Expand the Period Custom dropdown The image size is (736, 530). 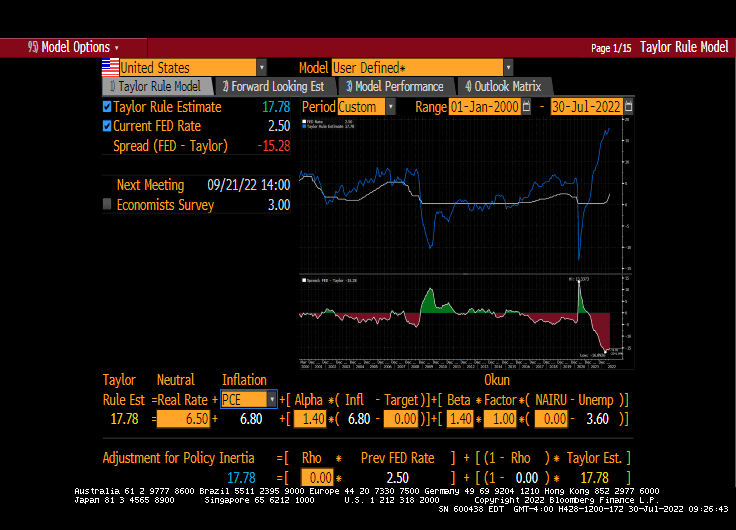point(390,107)
